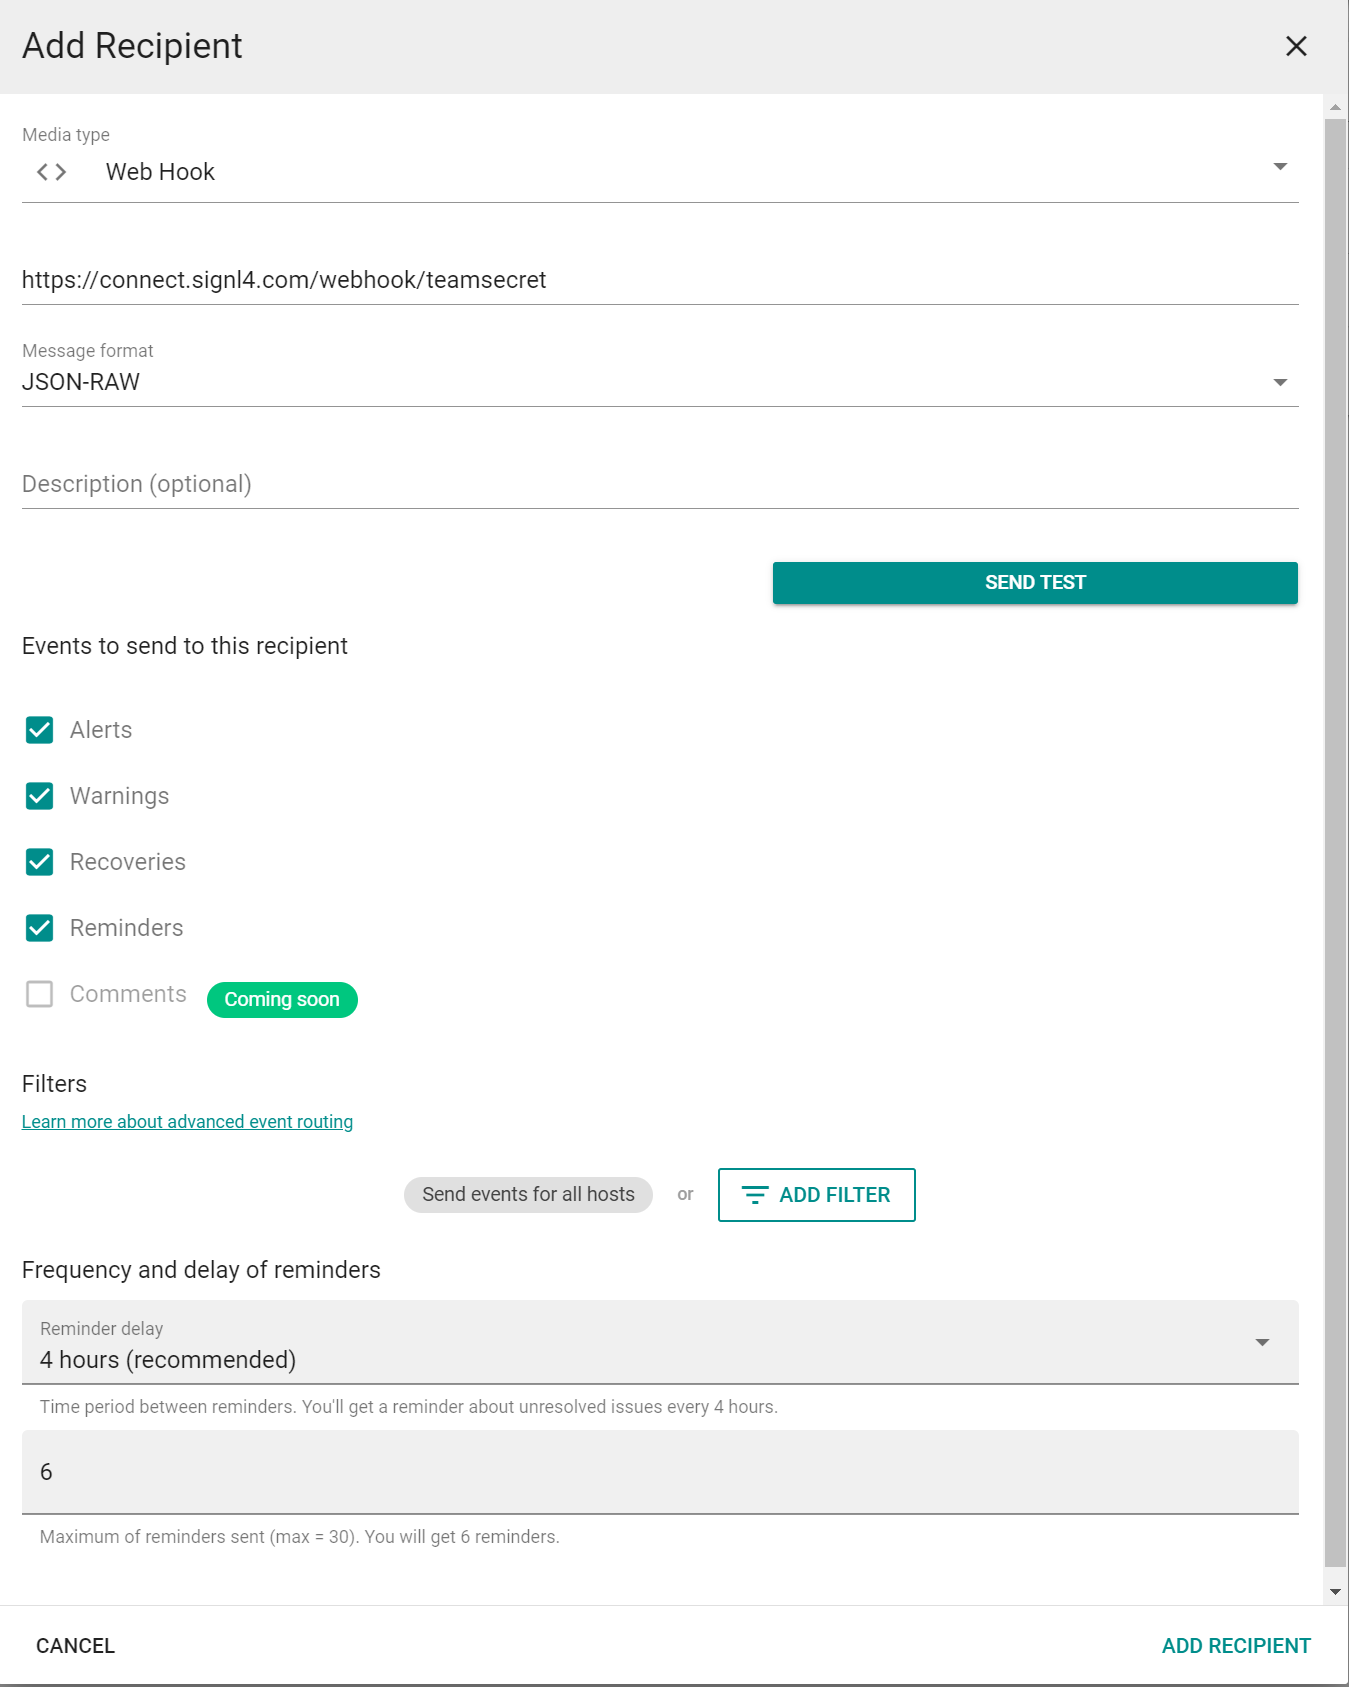Uncheck the Warnings checkbox
The image size is (1349, 1687).
tap(40, 796)
